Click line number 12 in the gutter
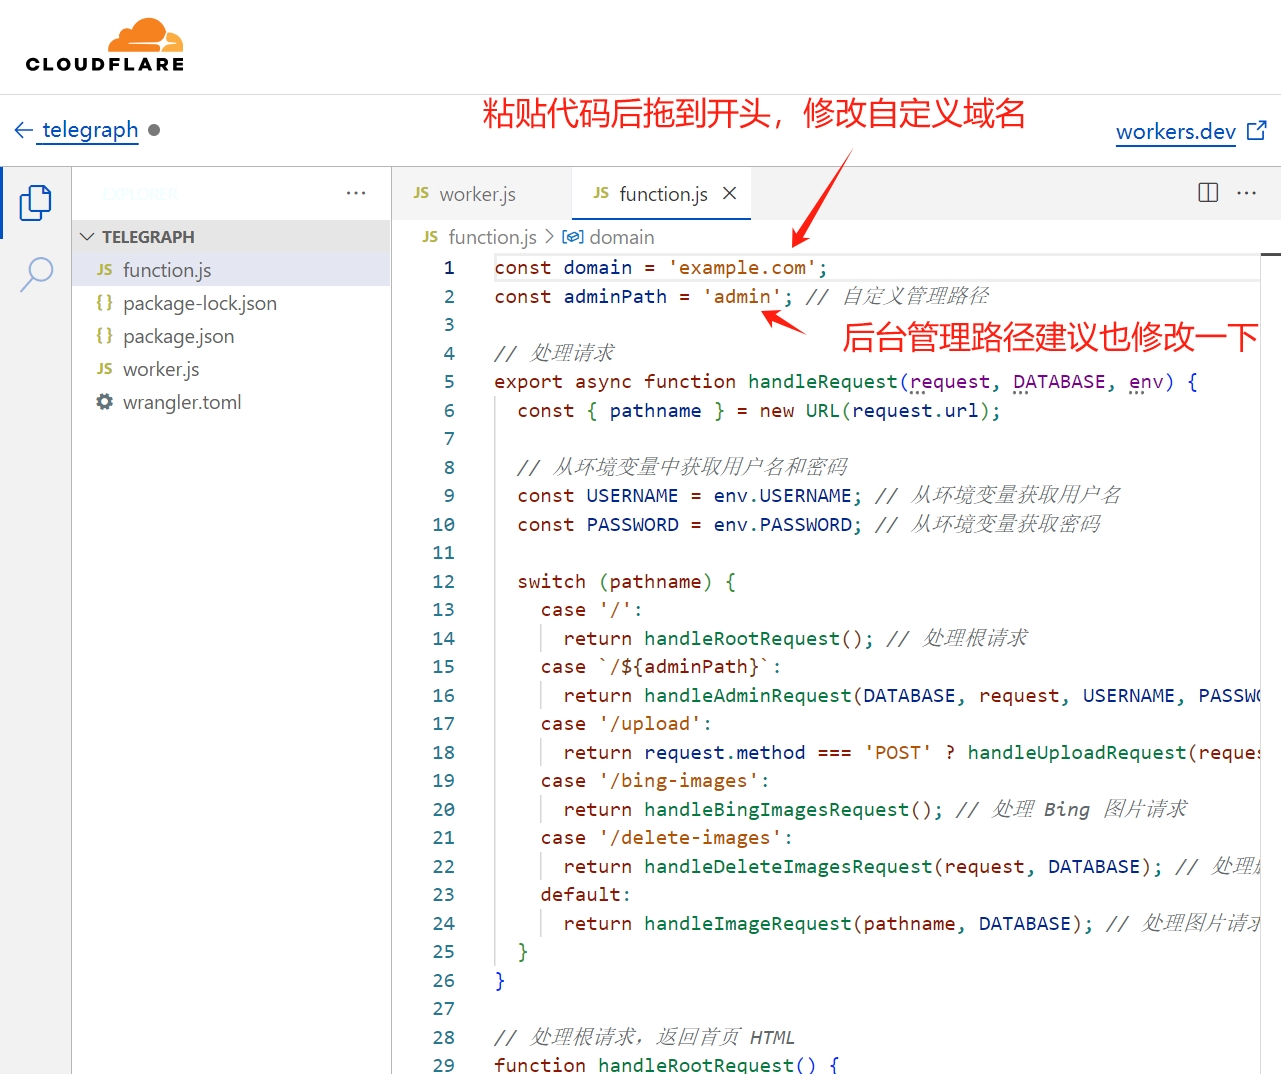This screenshot has height=1074, width=1281. (444, 582)
